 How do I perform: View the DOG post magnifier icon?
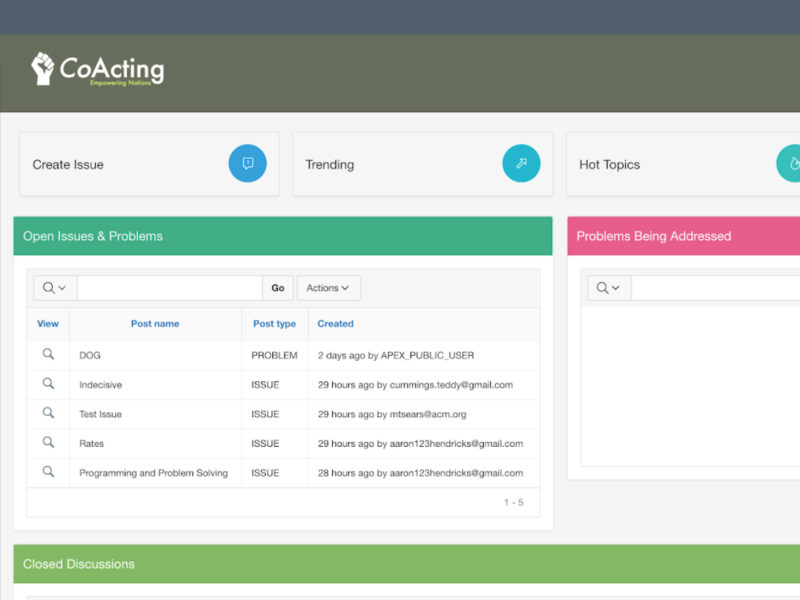coord(48,354)
